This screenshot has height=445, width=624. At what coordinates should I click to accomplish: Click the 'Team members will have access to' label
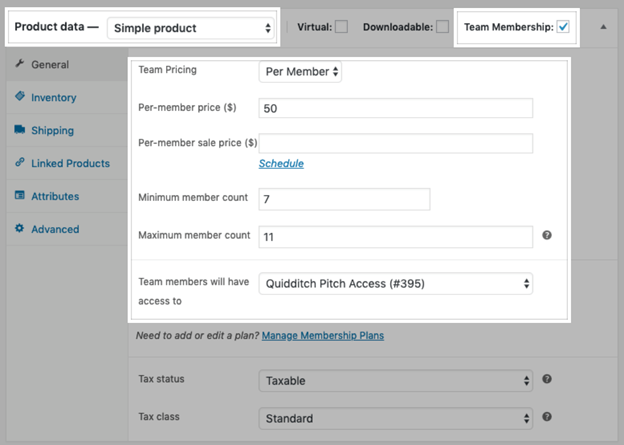pyautogui.click(x=193, y=291)
